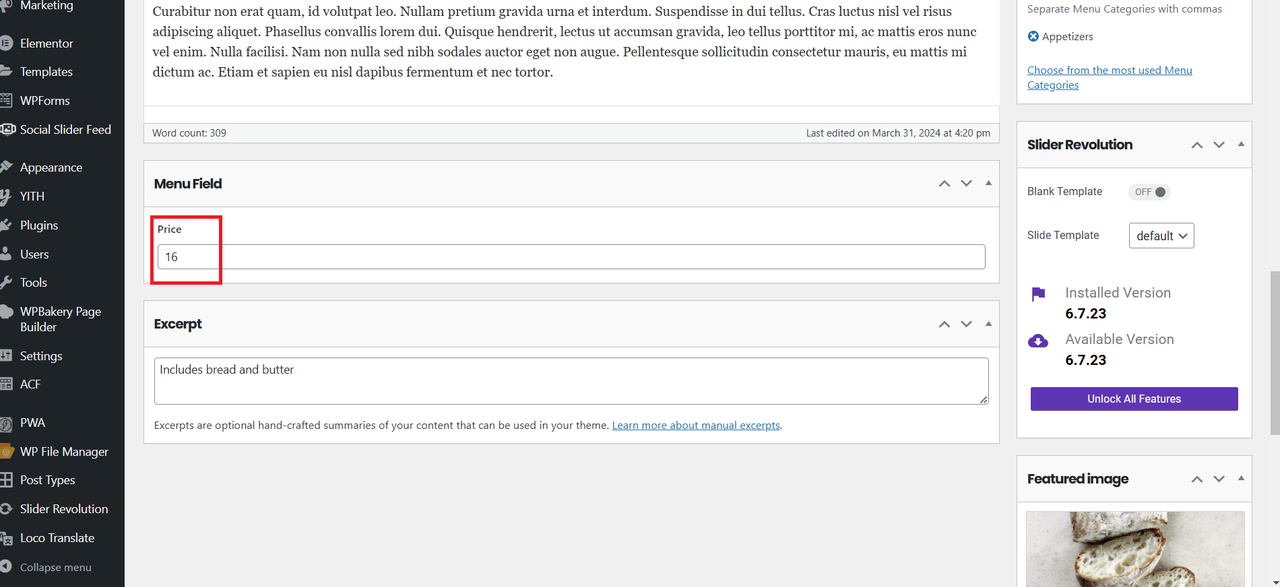This screenshot has height=587, width=1280.
Task: Click the Unlock All Features button
Action: coord(1134,399)
